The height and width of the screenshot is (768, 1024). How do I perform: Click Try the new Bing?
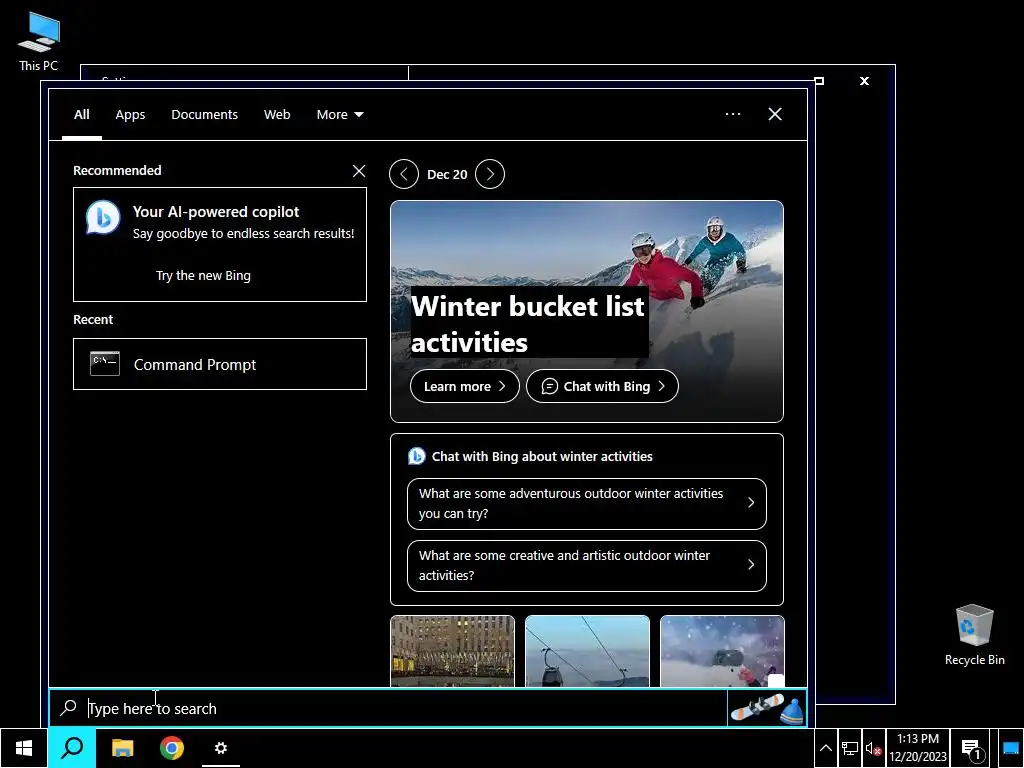click(203, 276)
